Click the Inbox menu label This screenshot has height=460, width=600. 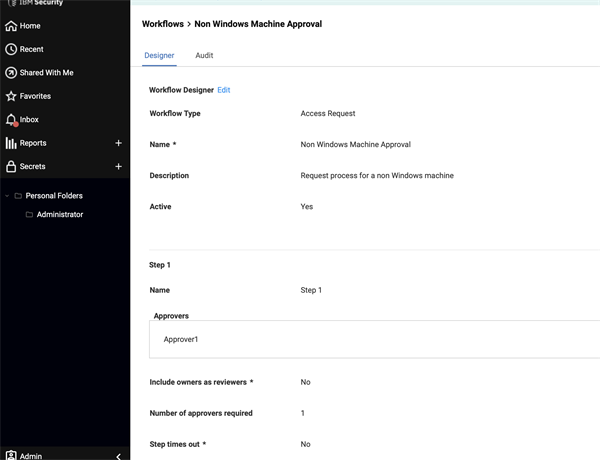29,120
